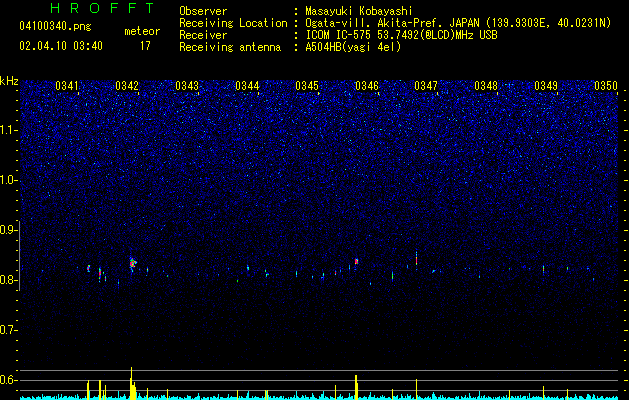This screenshot has height=400, width=629.
Task: Click the "Receiving antenna" label
Action: pyautogui.click(x=230, y=47)
